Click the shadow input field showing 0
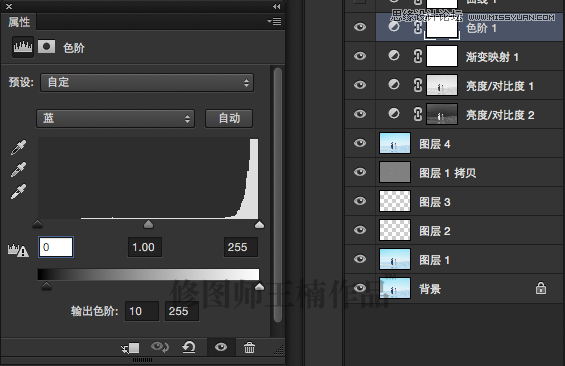This screenshot has width=565, height=366. tap(56, 247)
